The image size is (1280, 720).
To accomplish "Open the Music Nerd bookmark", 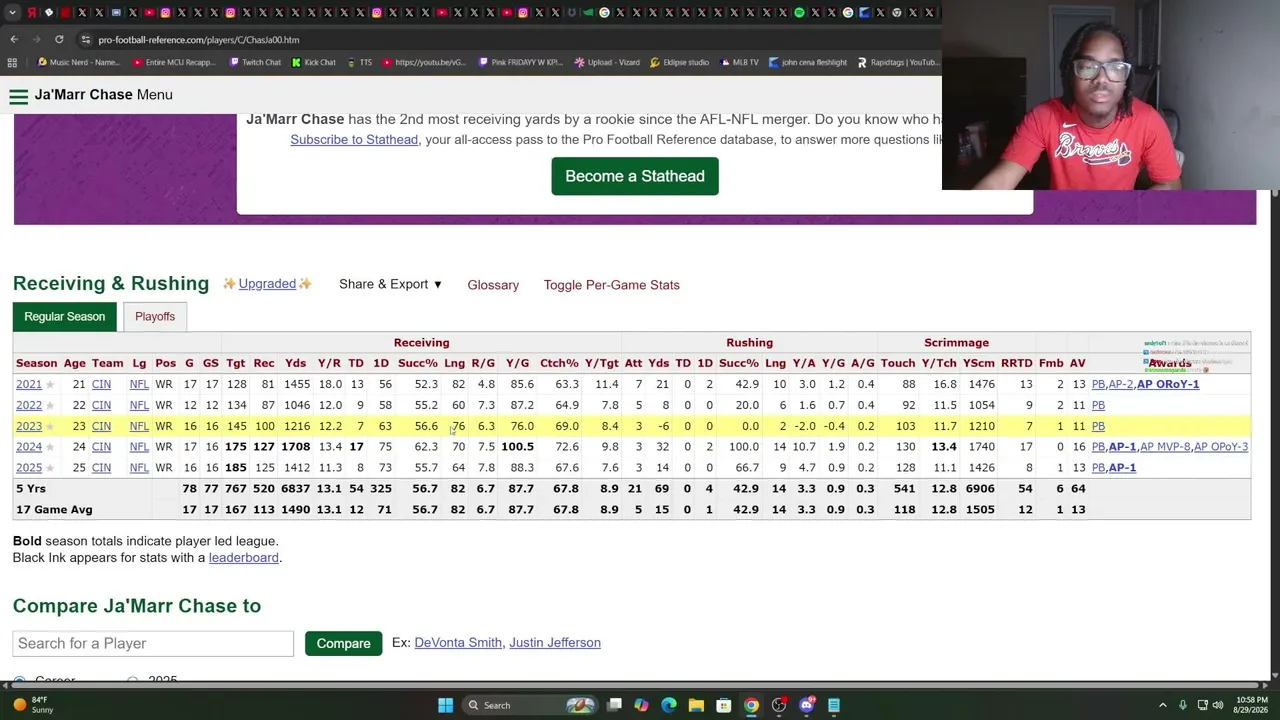I will [78, 62].
